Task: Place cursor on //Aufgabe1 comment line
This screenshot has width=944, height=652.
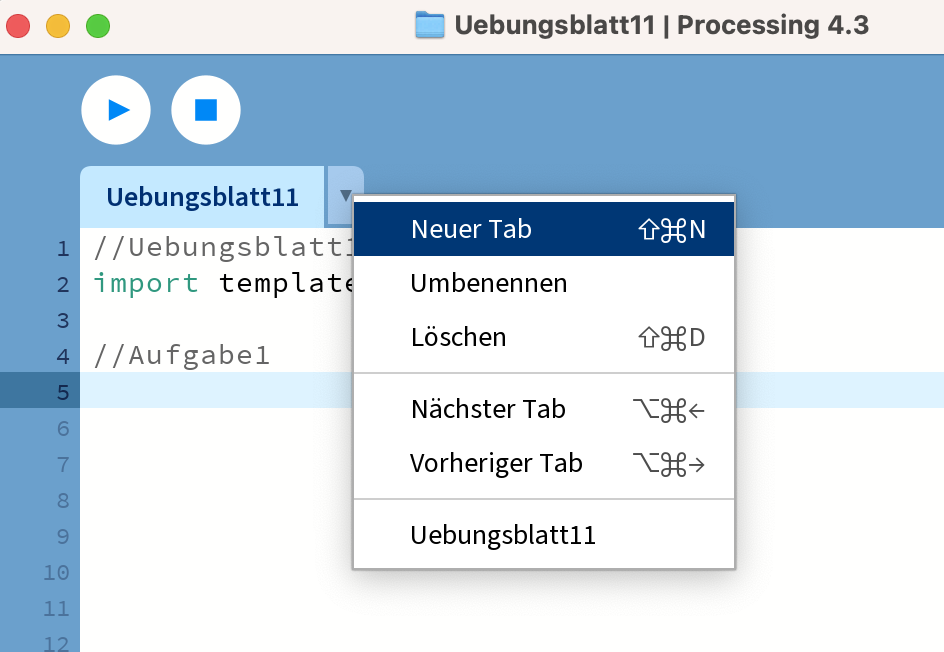Action: click(x=182, y=355)
